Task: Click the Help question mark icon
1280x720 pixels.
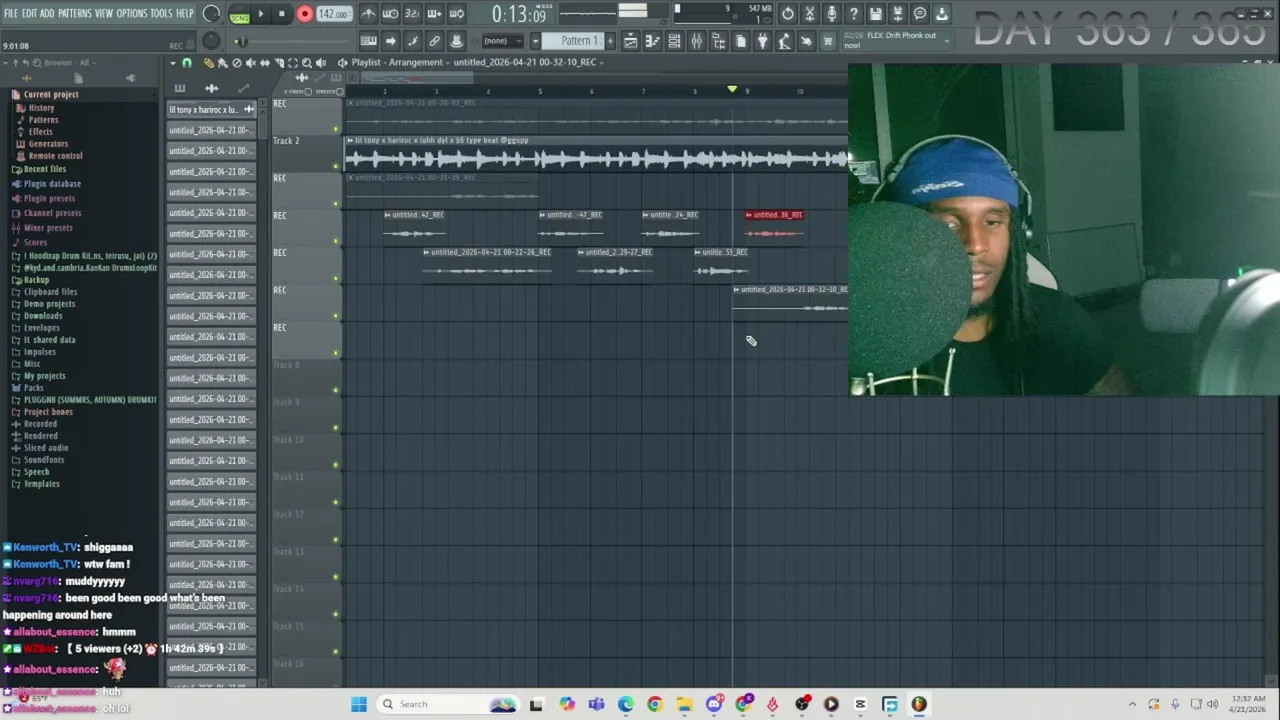Action: tap(854, 14)
